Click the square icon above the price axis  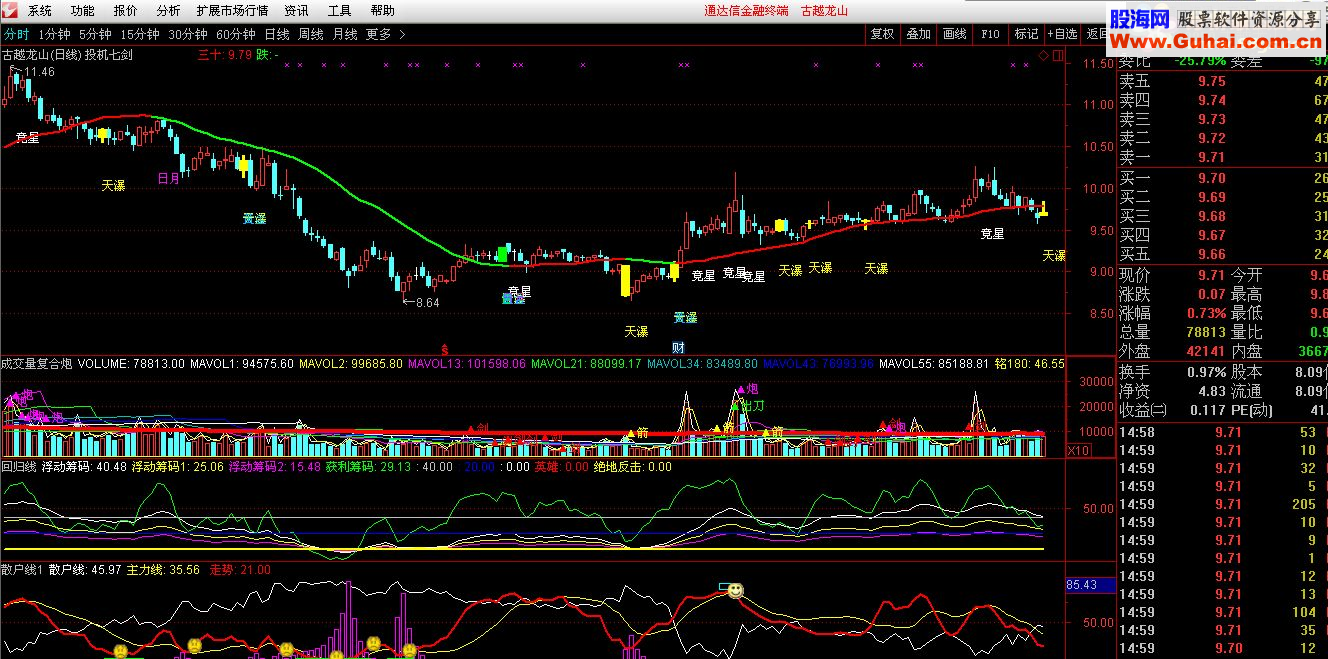pos(1058,55)
